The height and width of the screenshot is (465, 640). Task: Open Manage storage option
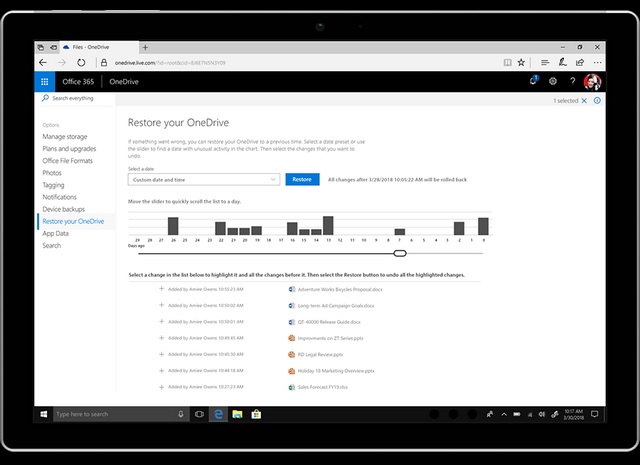click(x=65, y=137)
